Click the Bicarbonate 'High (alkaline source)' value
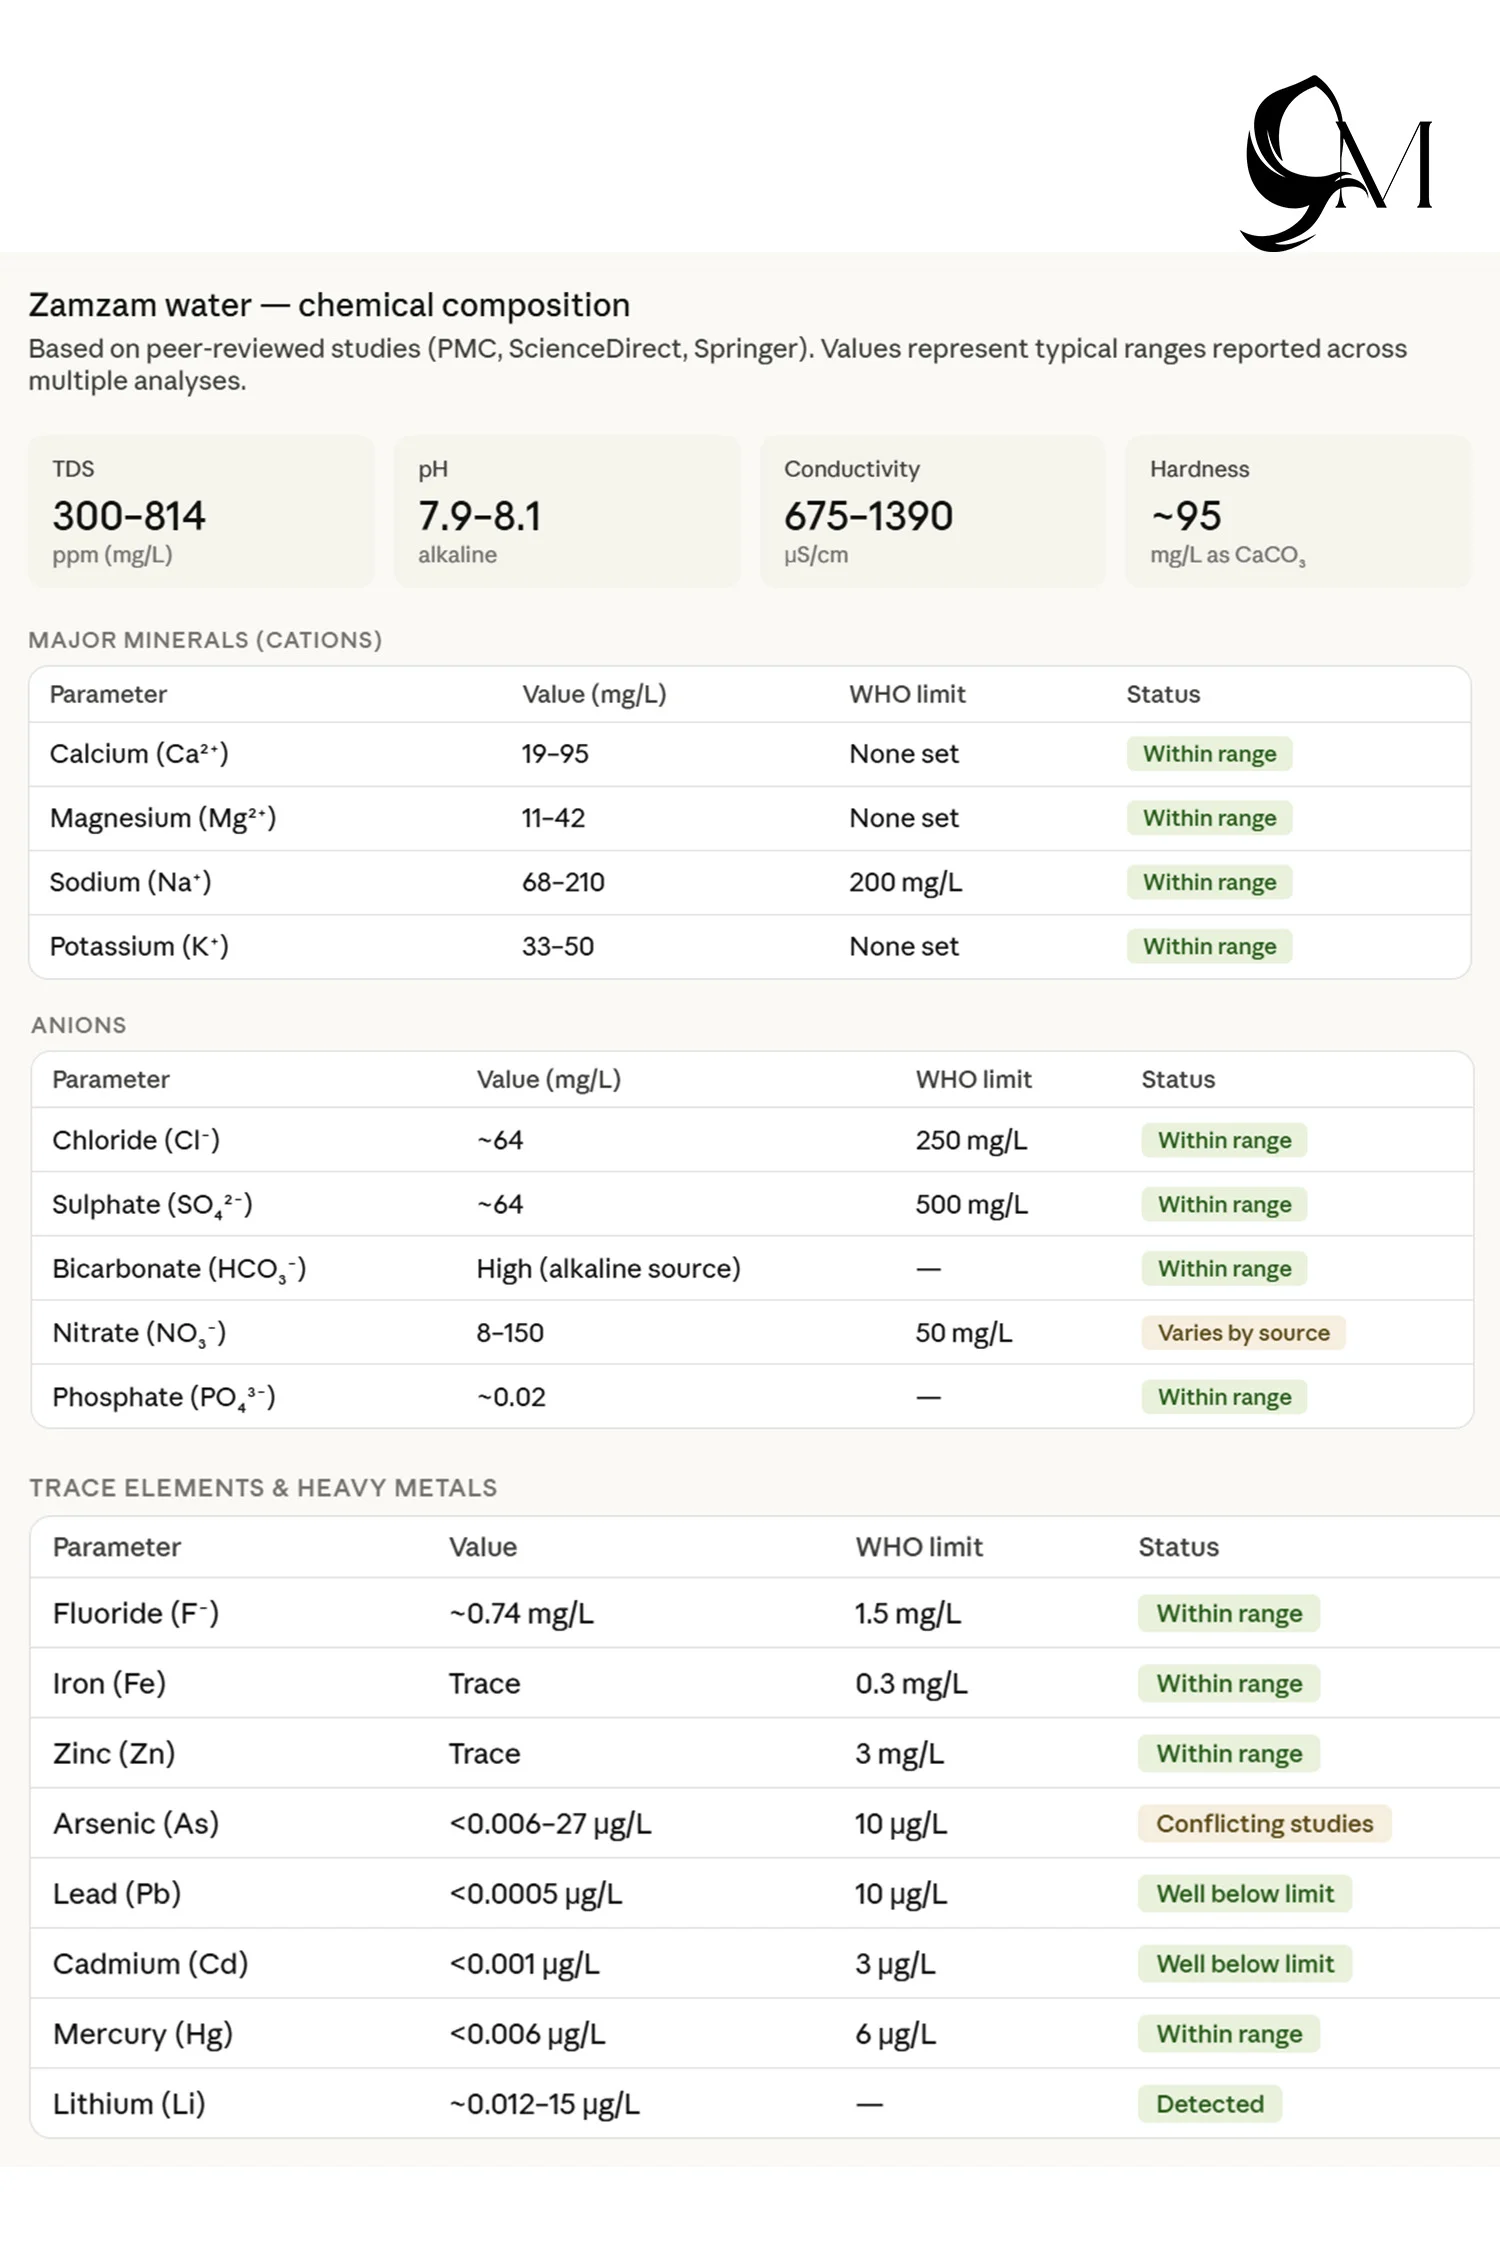The width and height of the screenshot is (1500, 2250). [608, 1268]
